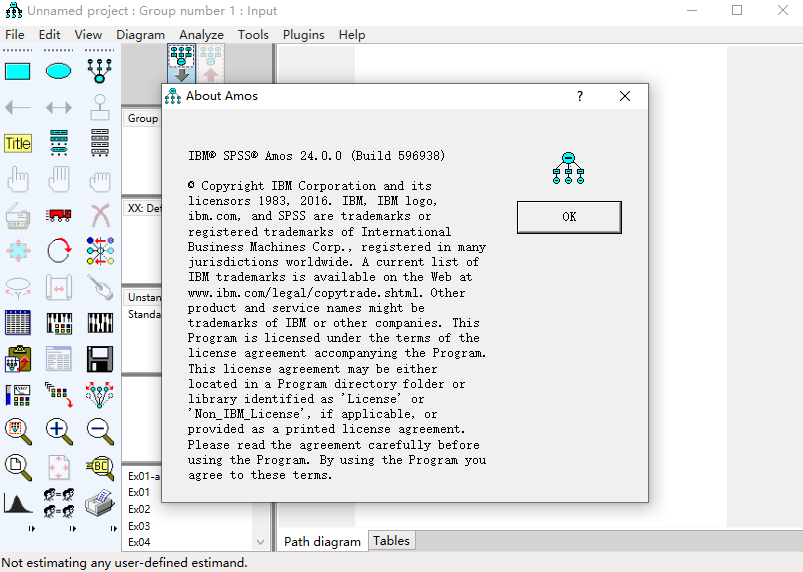The image size is (803, 572).
Task: Toggle view output path diagram button
Action: point(210,63)
